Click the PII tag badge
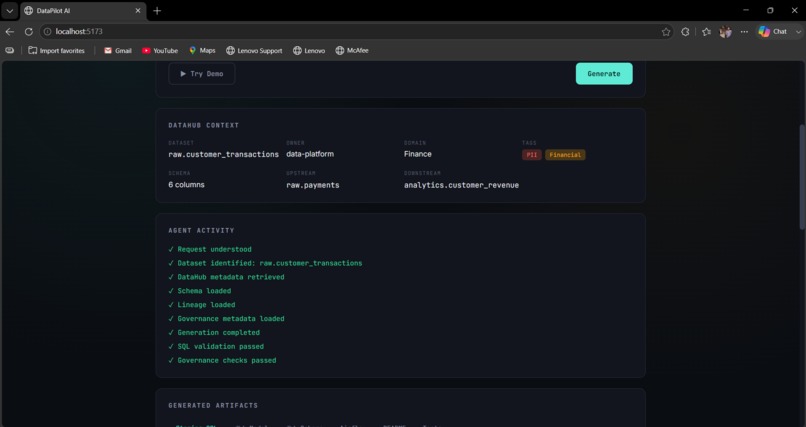 tap(532, 155)
